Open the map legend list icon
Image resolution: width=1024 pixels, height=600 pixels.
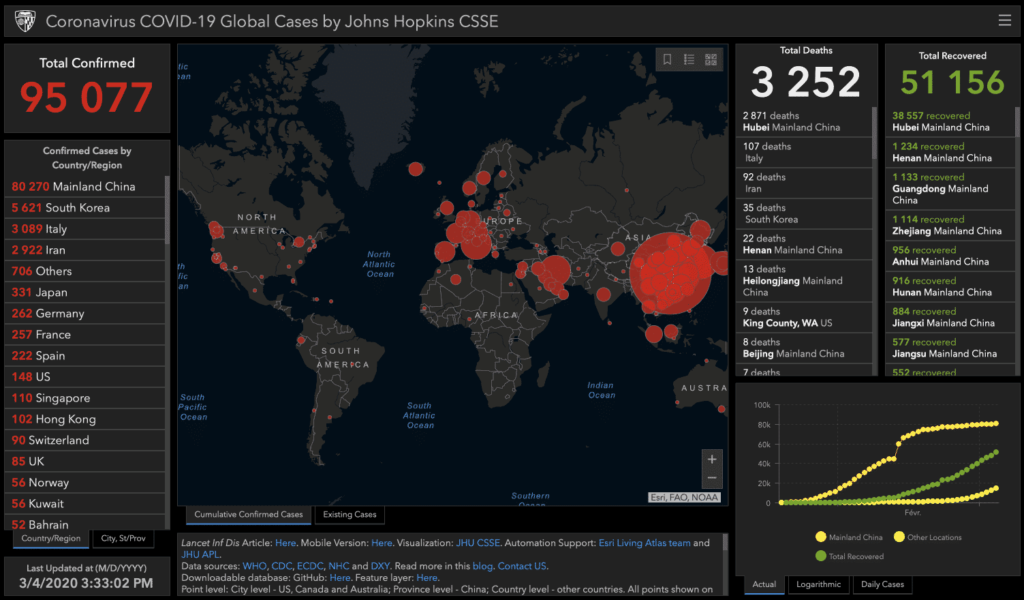pyautogui.click(x=689, y=59)
